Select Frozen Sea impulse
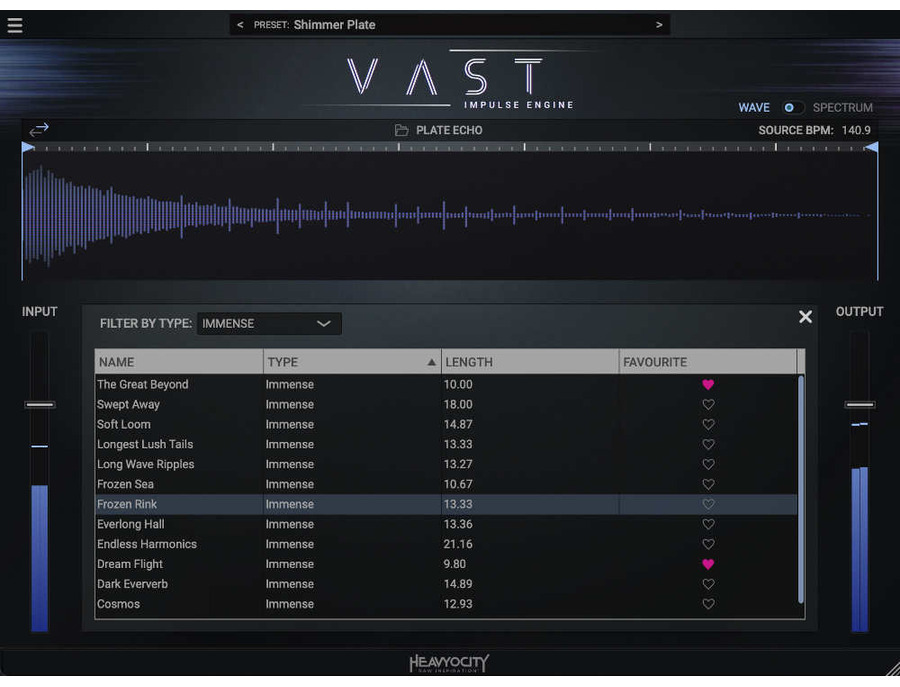Screen dimensions: 900x687 click(125, 484)
